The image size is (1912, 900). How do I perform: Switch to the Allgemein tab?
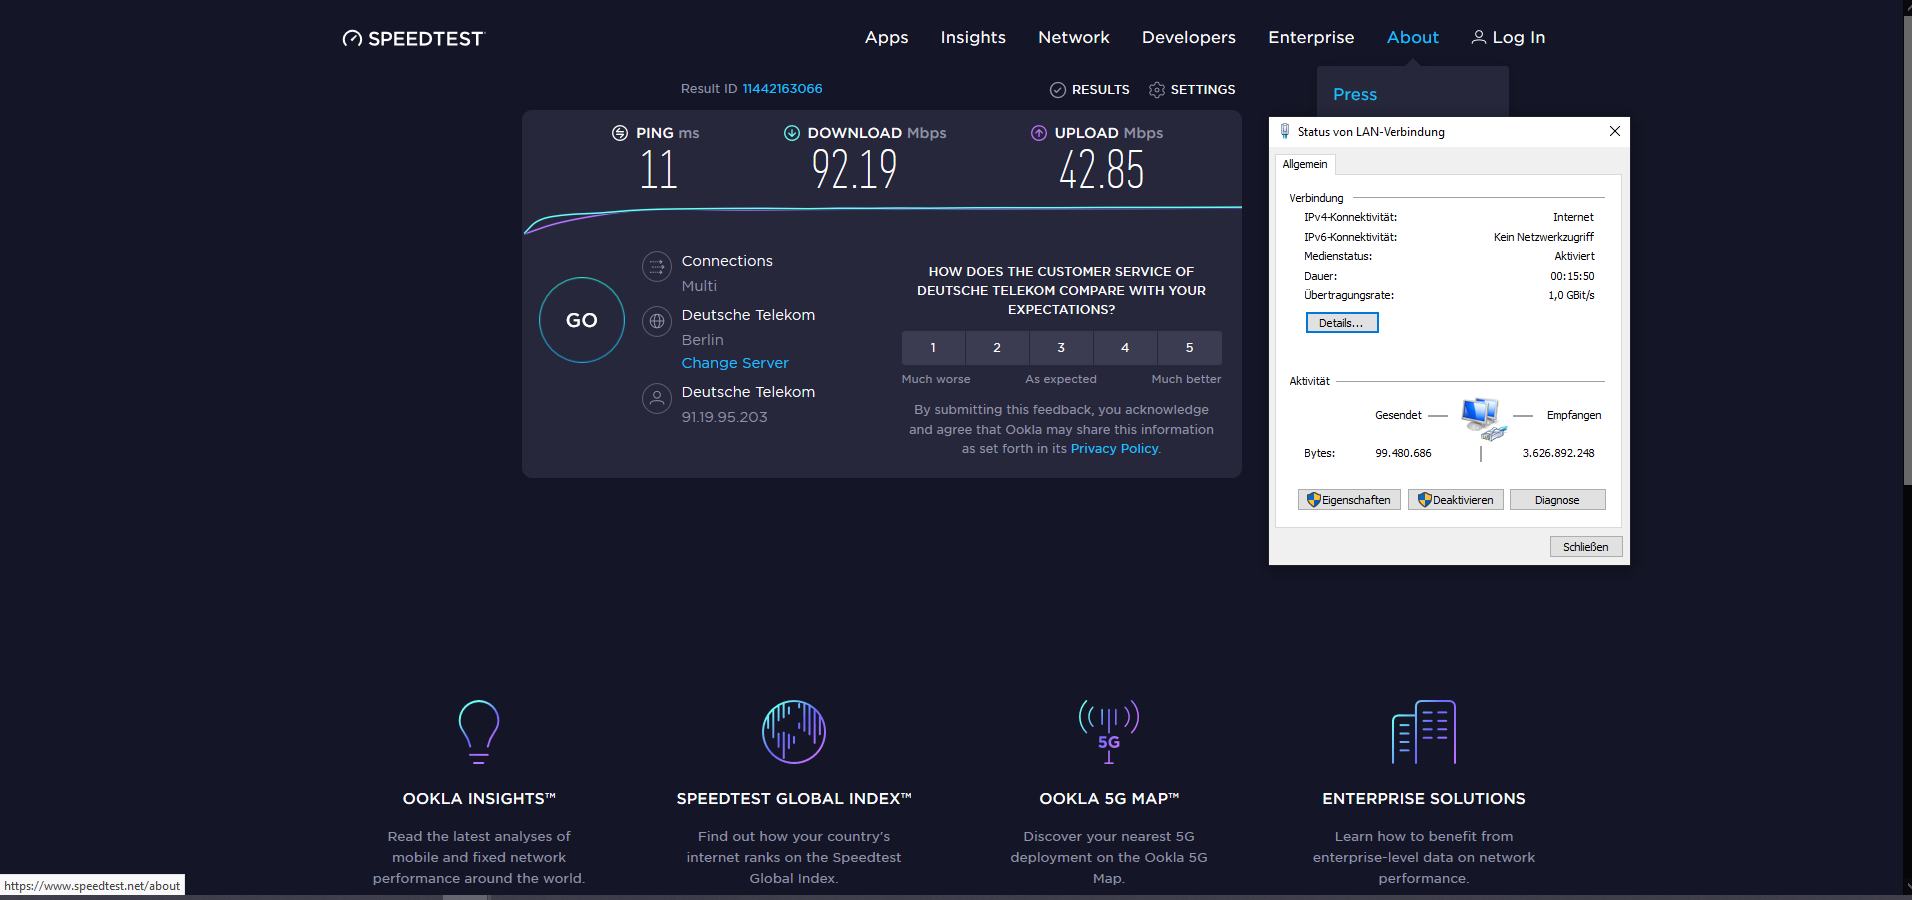click(x=1305, y=164)
